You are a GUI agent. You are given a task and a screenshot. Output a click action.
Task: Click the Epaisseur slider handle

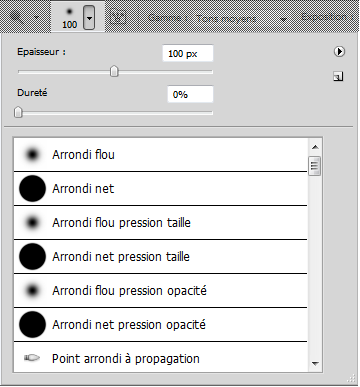(x=114, y=71)
